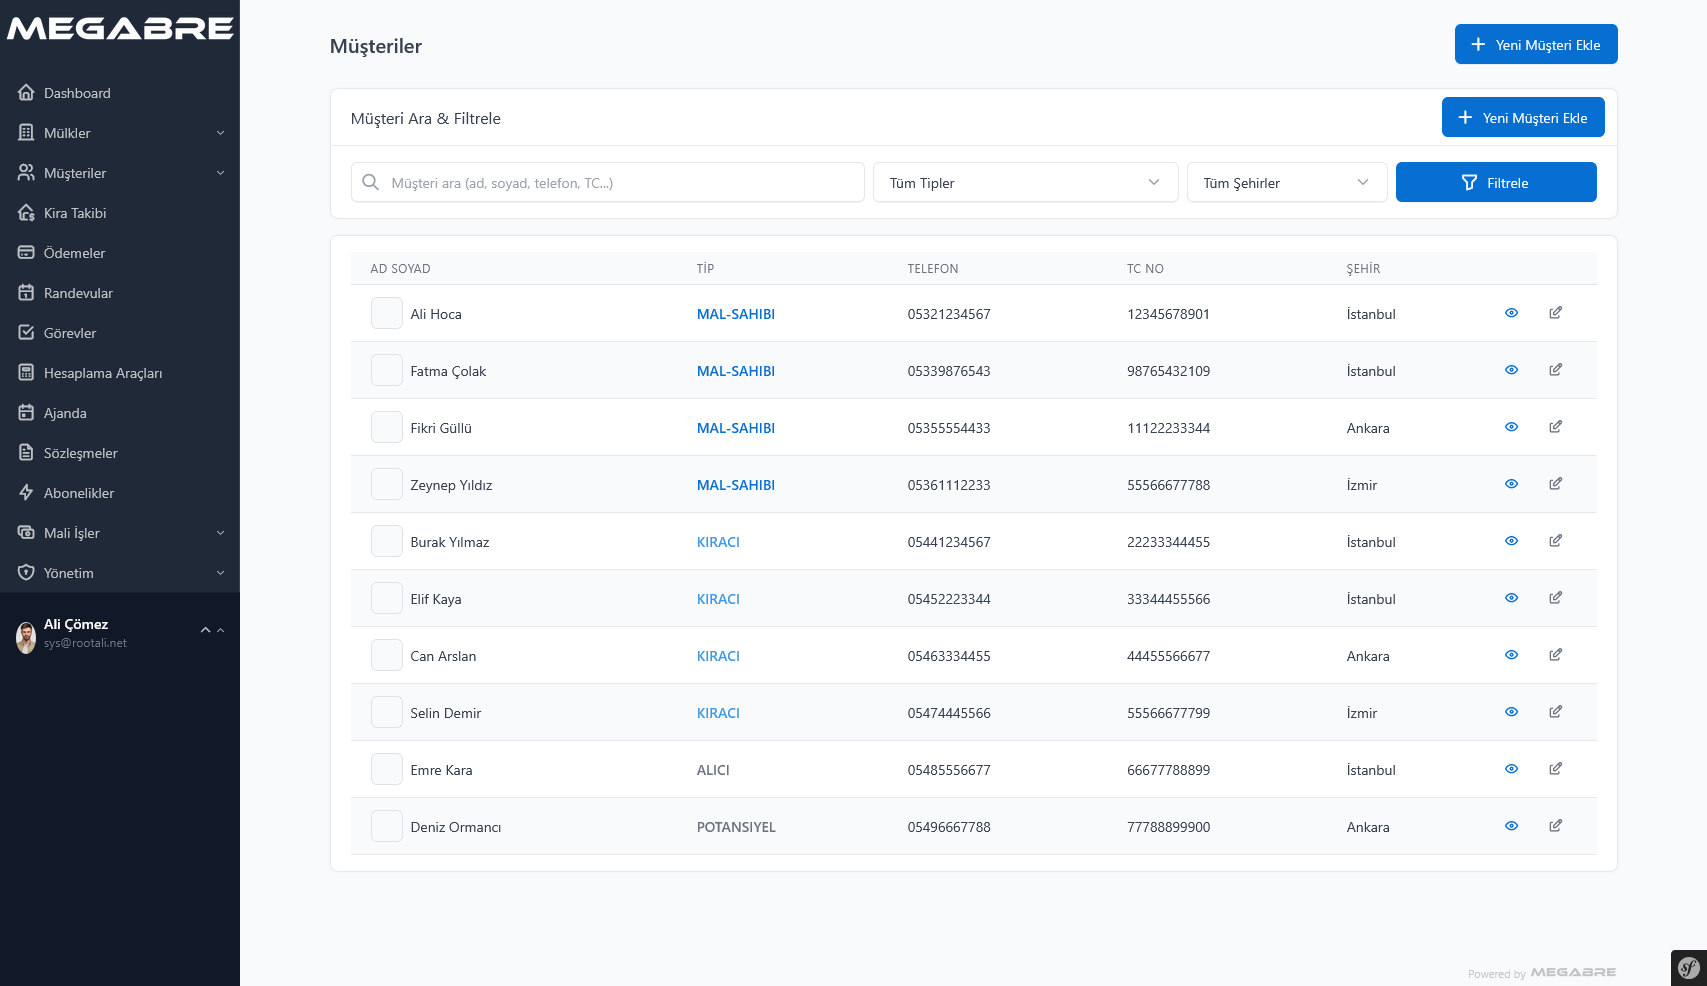Expand the Mülkler sidebar menu
This screenshot has height=986, width=1707.
pos(120,133)
